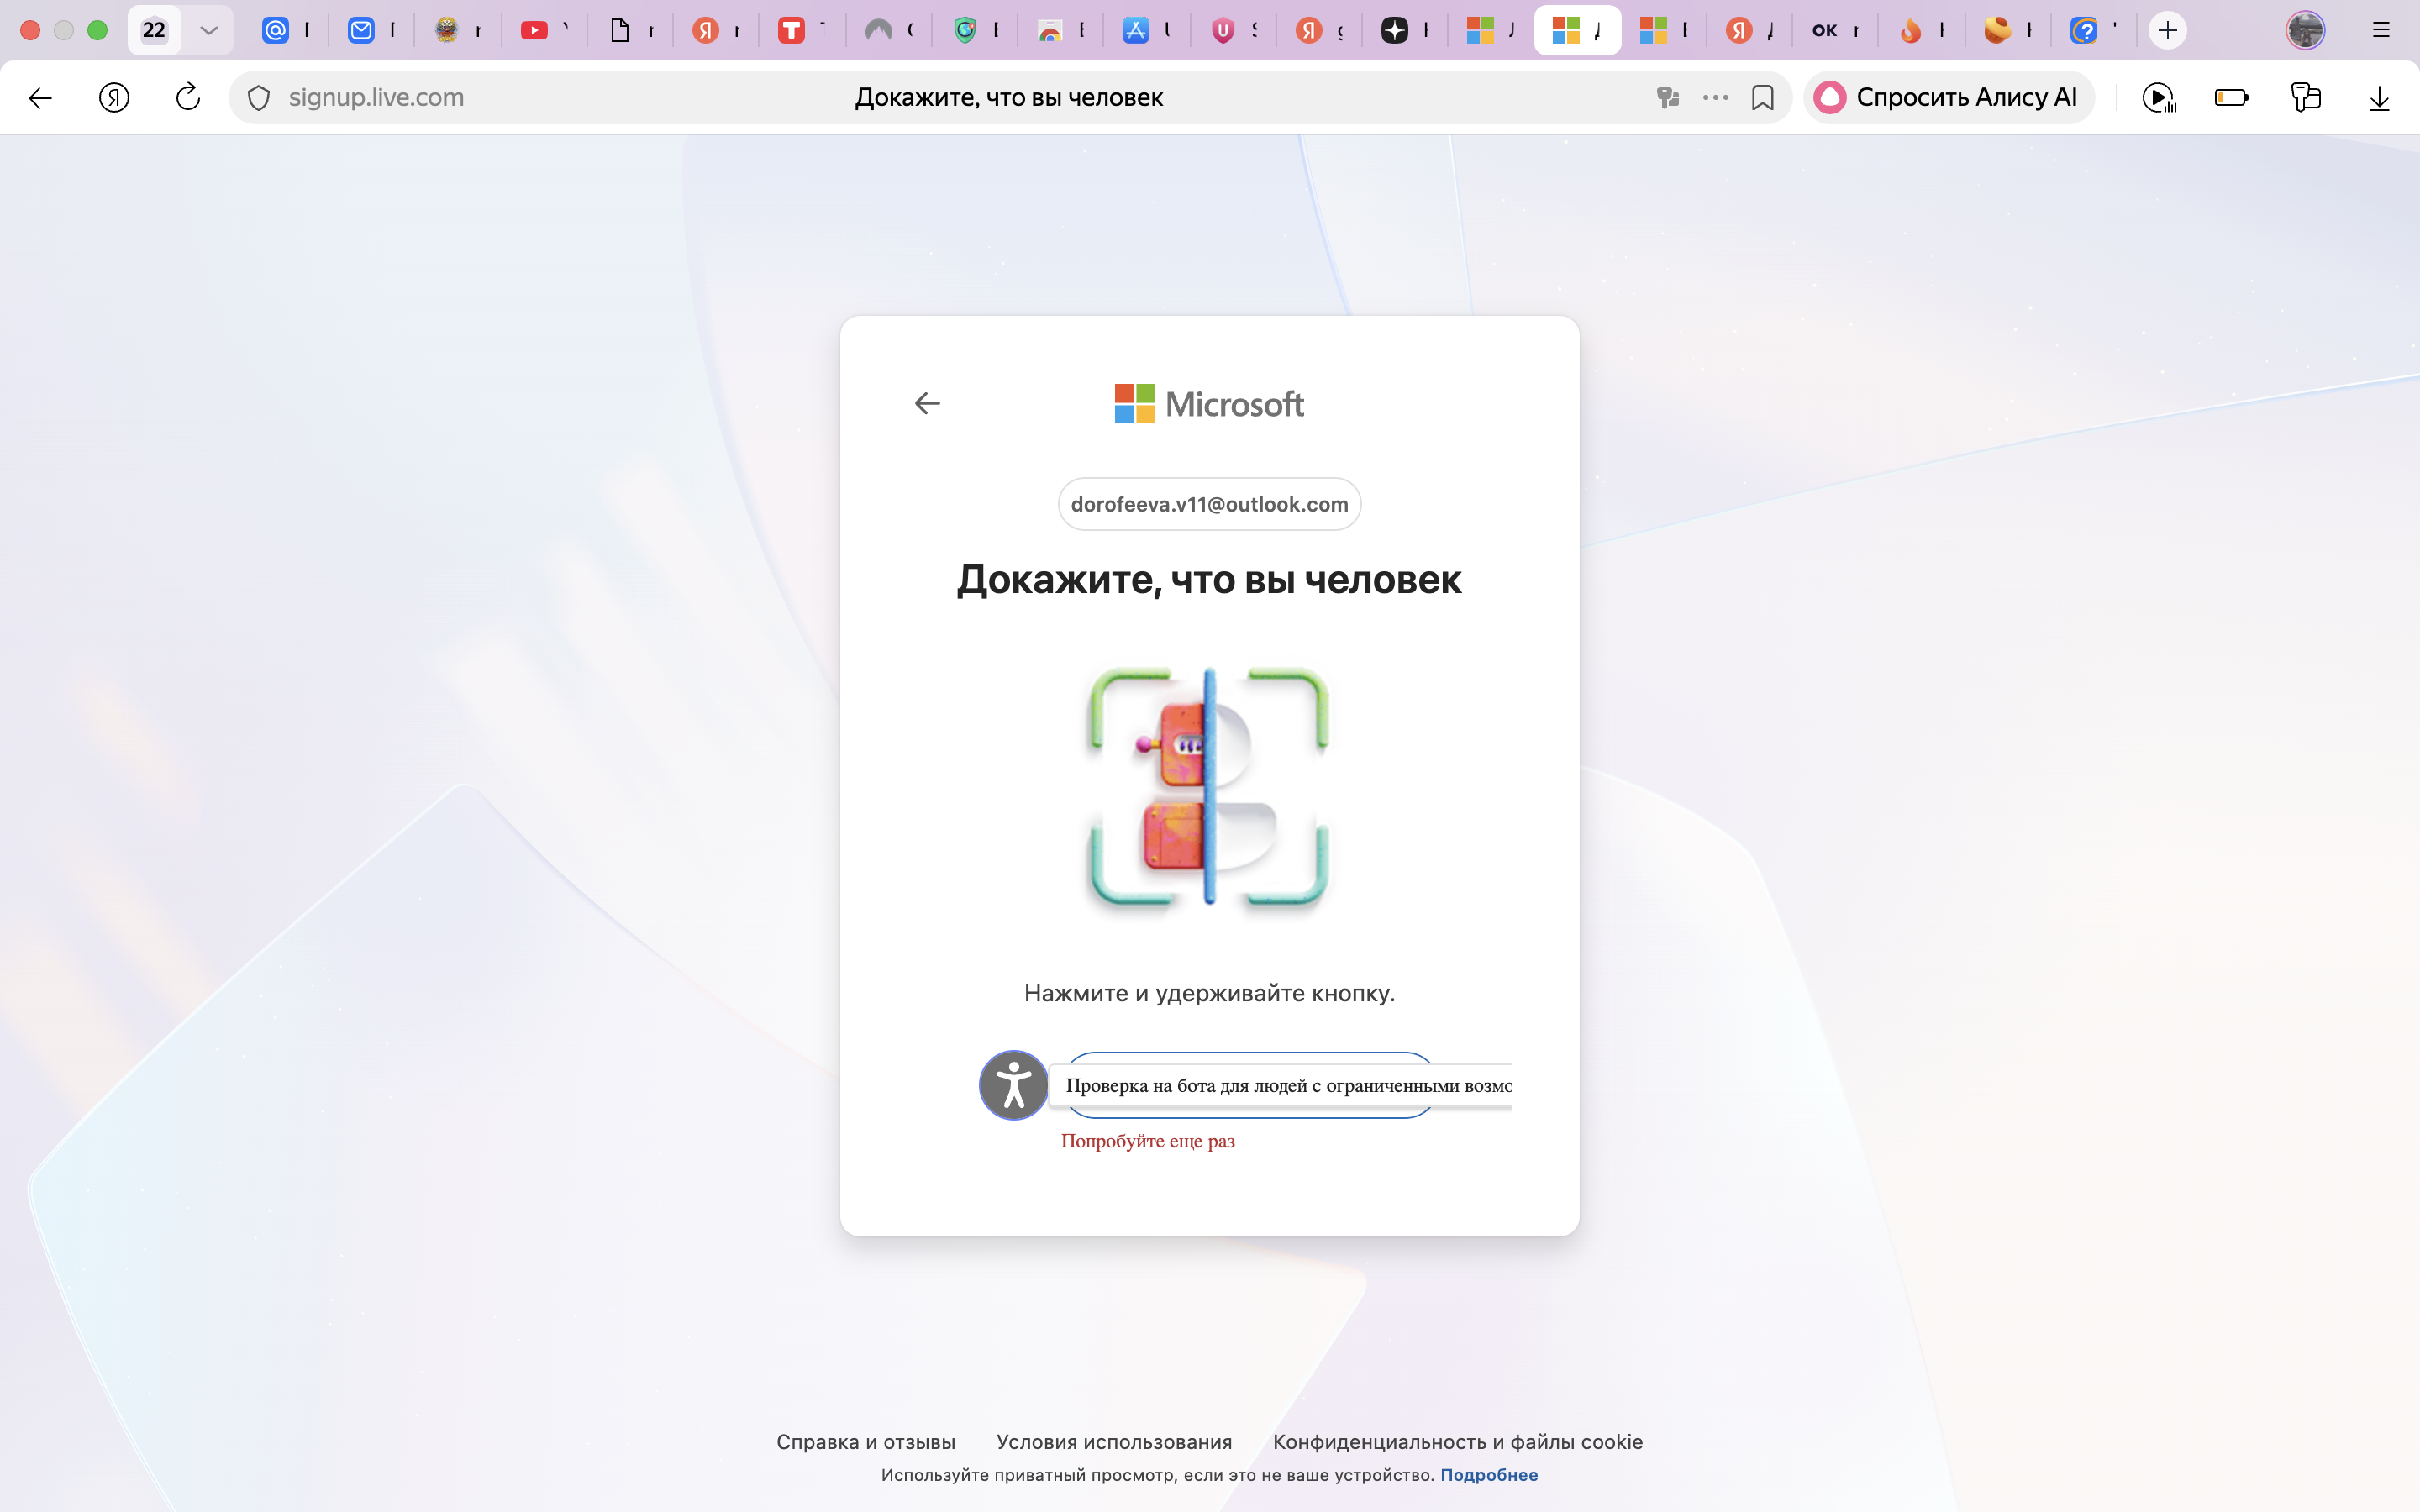The width and height of the screenshot is (2420, 1512).
Task: Bookmark this page
Action: (1763, 97)
